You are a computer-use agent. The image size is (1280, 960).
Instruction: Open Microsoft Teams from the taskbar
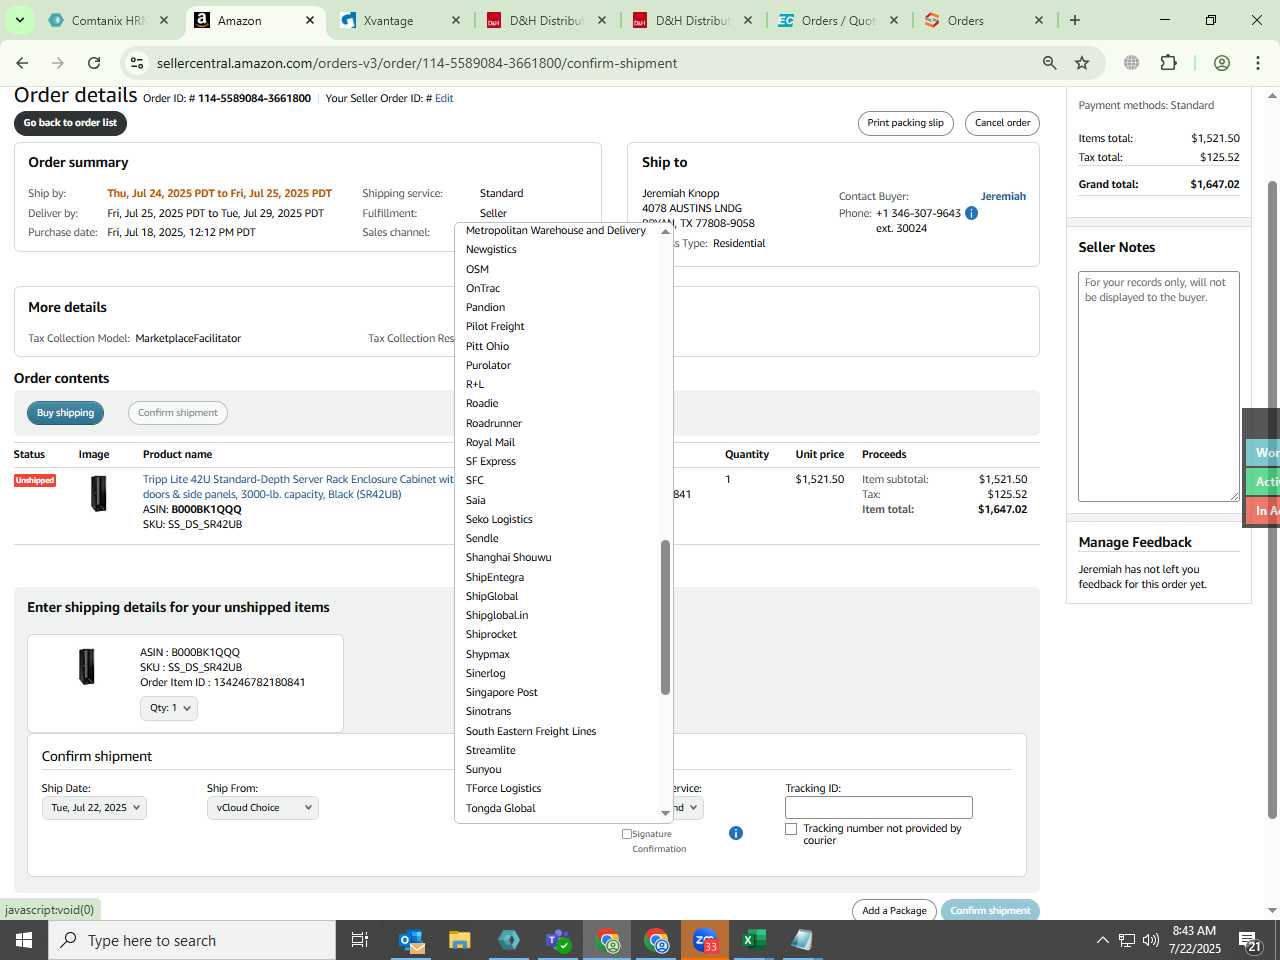point(558,940)
